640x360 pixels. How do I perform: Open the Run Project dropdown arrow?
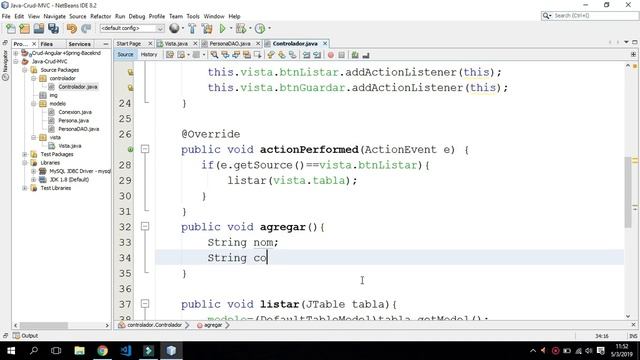231,28
